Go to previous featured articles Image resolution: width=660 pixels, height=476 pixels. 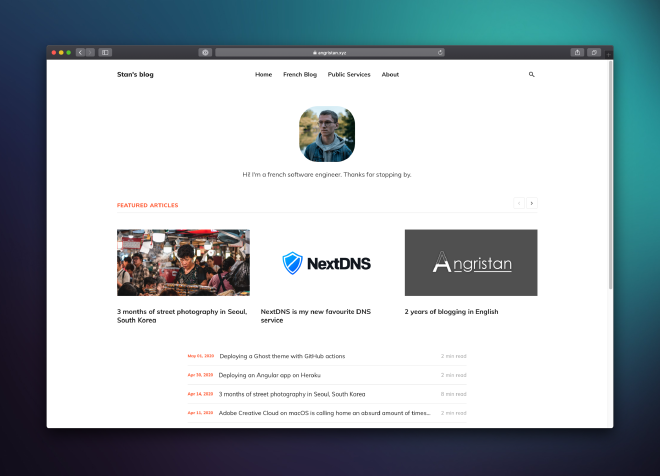click(x=519, y=203)
